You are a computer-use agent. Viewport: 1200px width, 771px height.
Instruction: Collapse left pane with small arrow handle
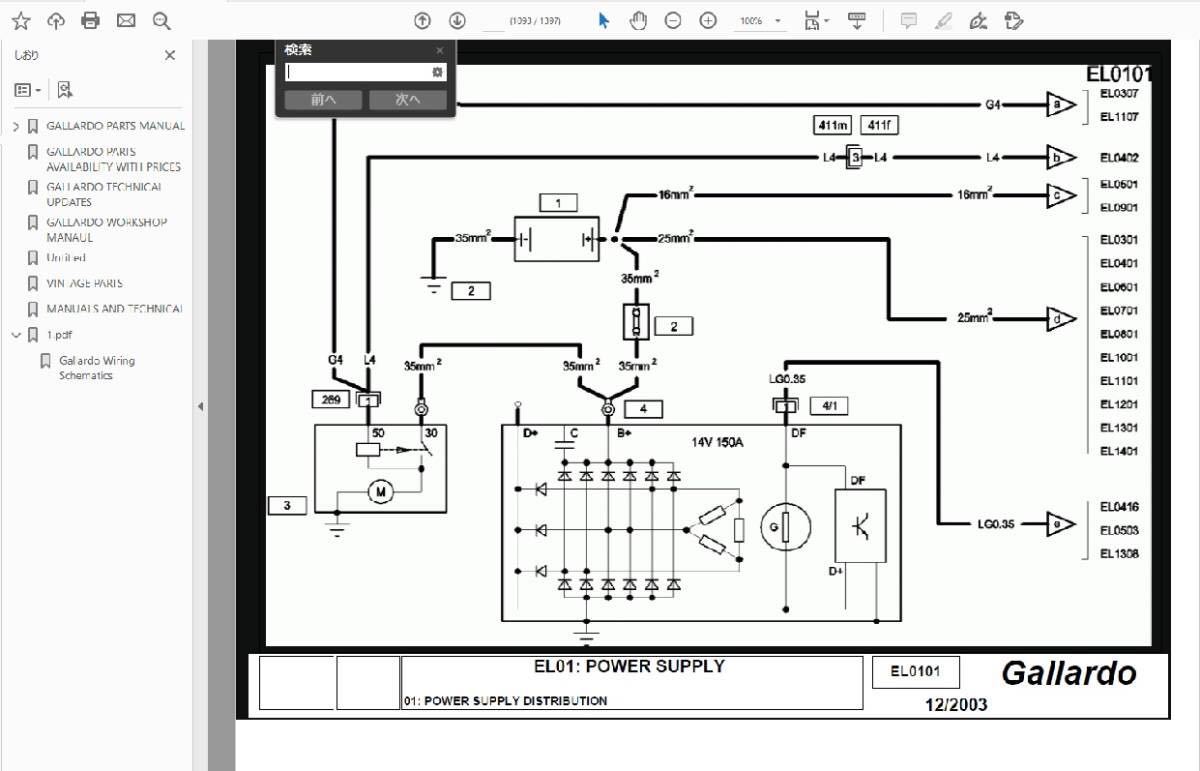[200, 406]
